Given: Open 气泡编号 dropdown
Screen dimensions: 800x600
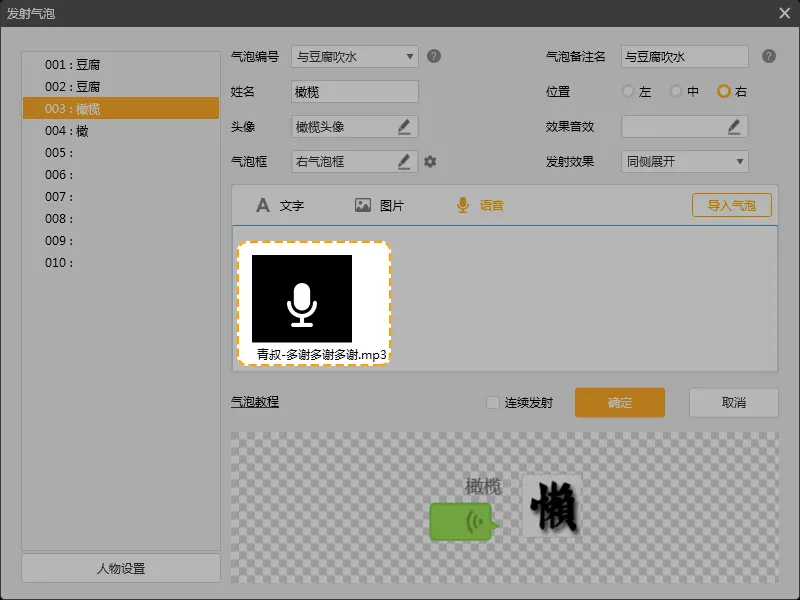Looking at the screenshot, I should point(355,56).
